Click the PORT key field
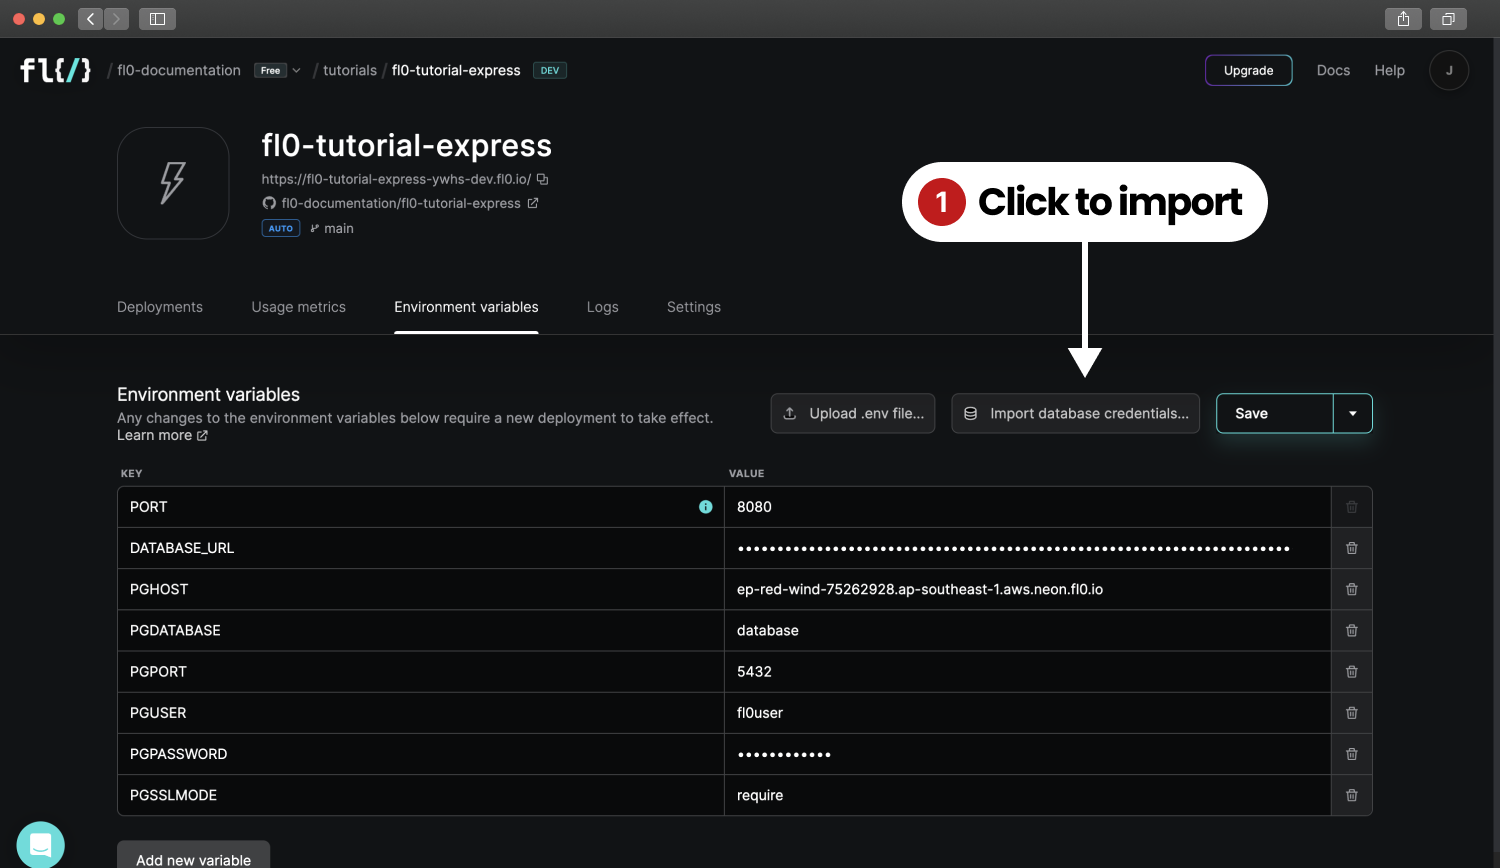Viewport: 1500px width, 868px height. coord(421,507)
